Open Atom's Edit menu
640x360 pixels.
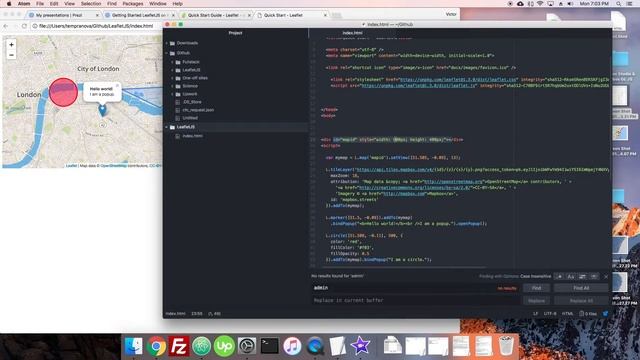(54, 4)
